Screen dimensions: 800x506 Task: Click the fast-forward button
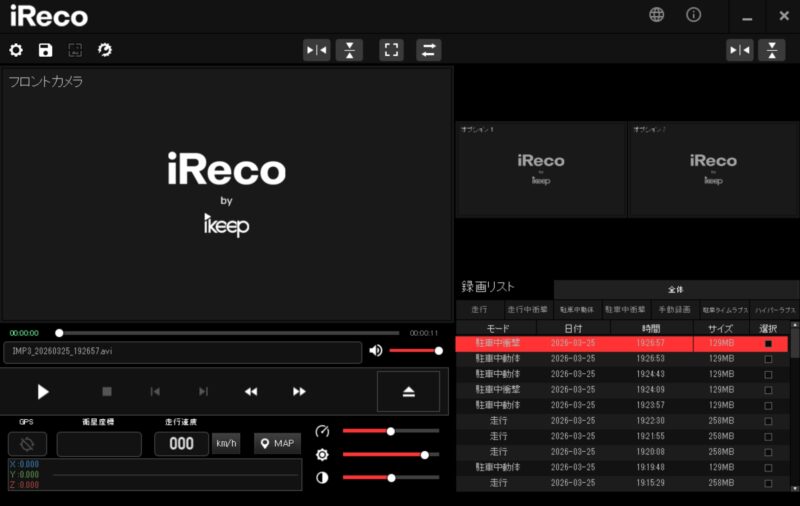pos(299,391)
